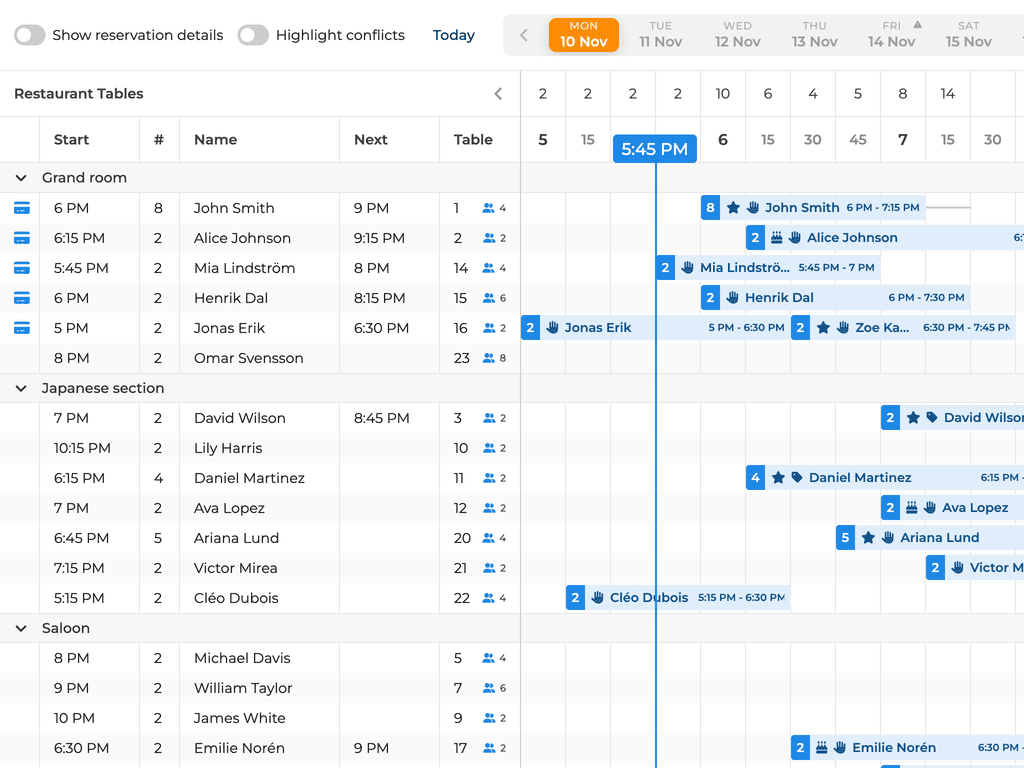Click the birthday cake icon on Alice Johnson's bar
This screenshot has height=768, width=1024.
click(x=777, y=238)
